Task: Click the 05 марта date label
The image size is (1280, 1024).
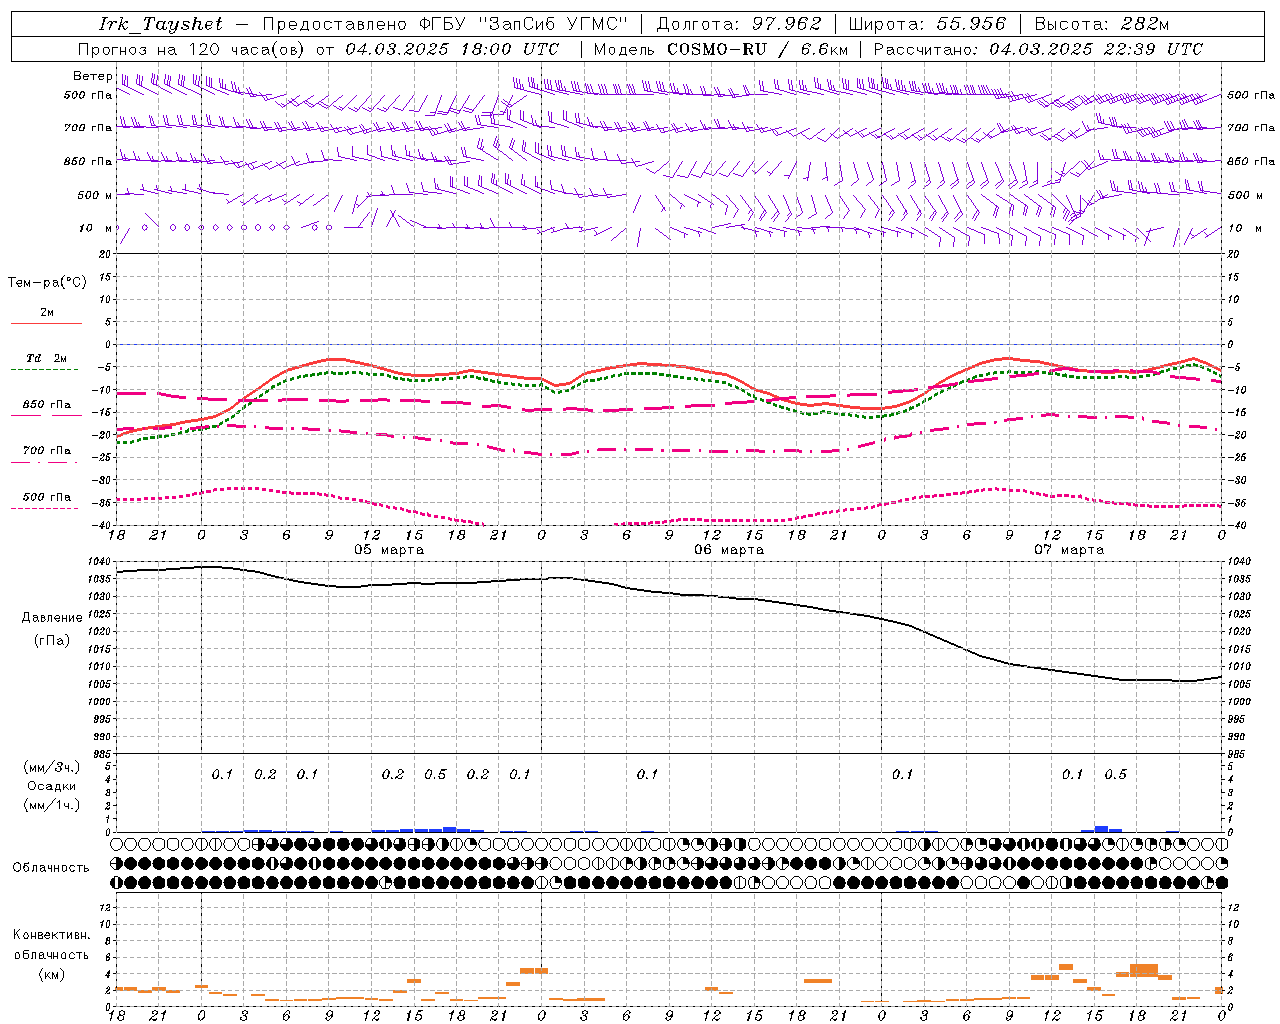Action: point(389,550)
